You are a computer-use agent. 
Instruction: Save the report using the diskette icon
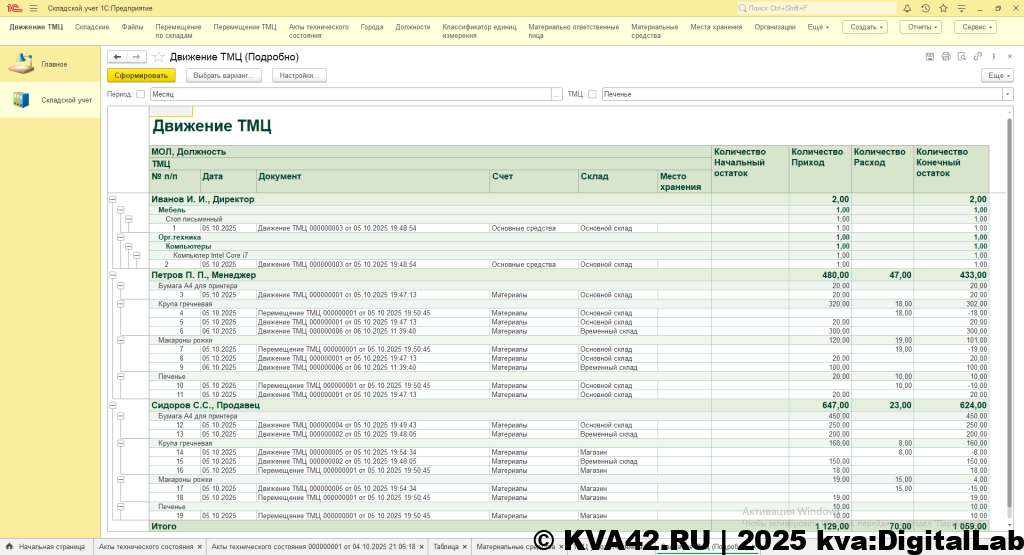(930, 57)
